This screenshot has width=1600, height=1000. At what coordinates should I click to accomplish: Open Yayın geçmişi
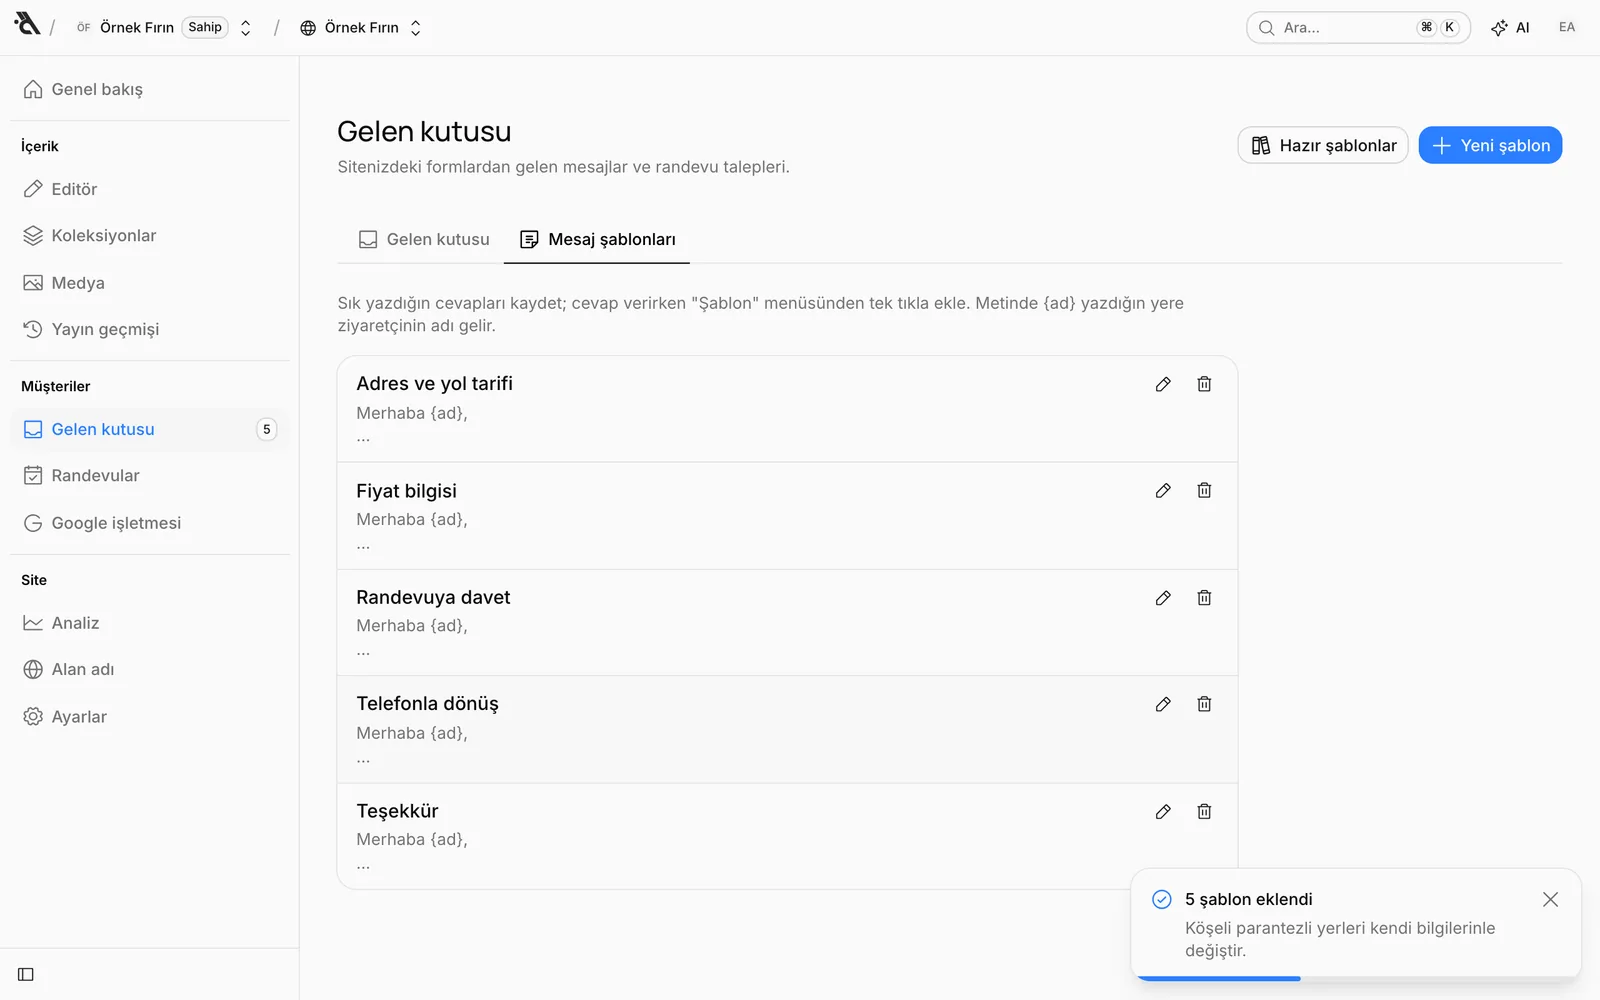pyautogui.click(x=150, y=329)
